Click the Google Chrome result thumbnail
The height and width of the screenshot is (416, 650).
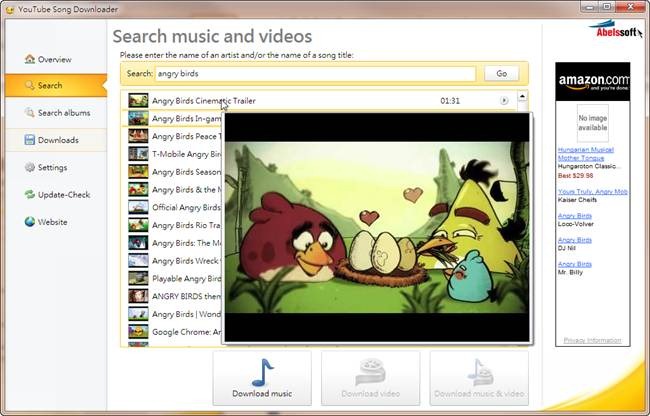tap(138, 332)
